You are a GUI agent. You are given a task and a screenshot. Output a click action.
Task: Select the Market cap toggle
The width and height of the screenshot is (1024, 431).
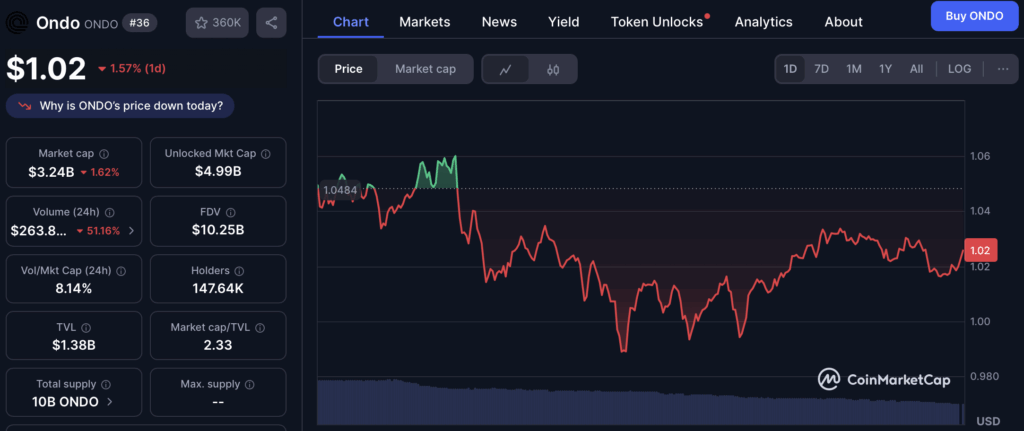click(x=425, y=69)
